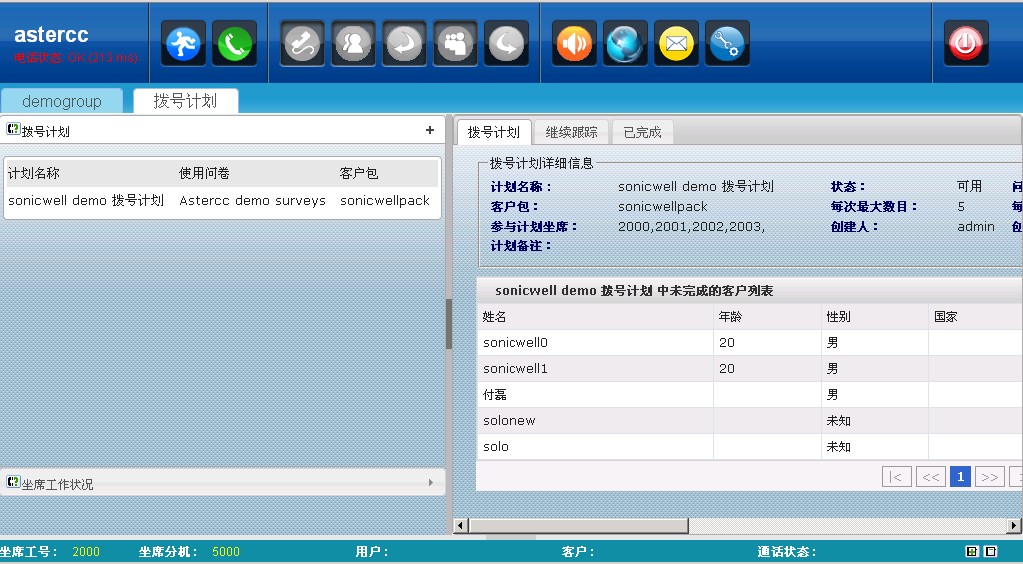Click the green grid icon in status bar
Screen dimensions: 1023x564
click(971, 552)
